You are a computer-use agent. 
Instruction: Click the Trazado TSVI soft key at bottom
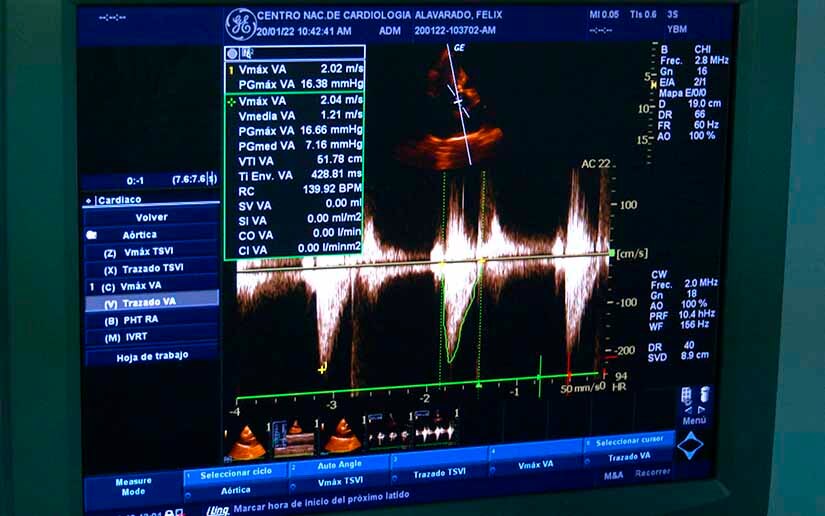[x=439, y=473]
